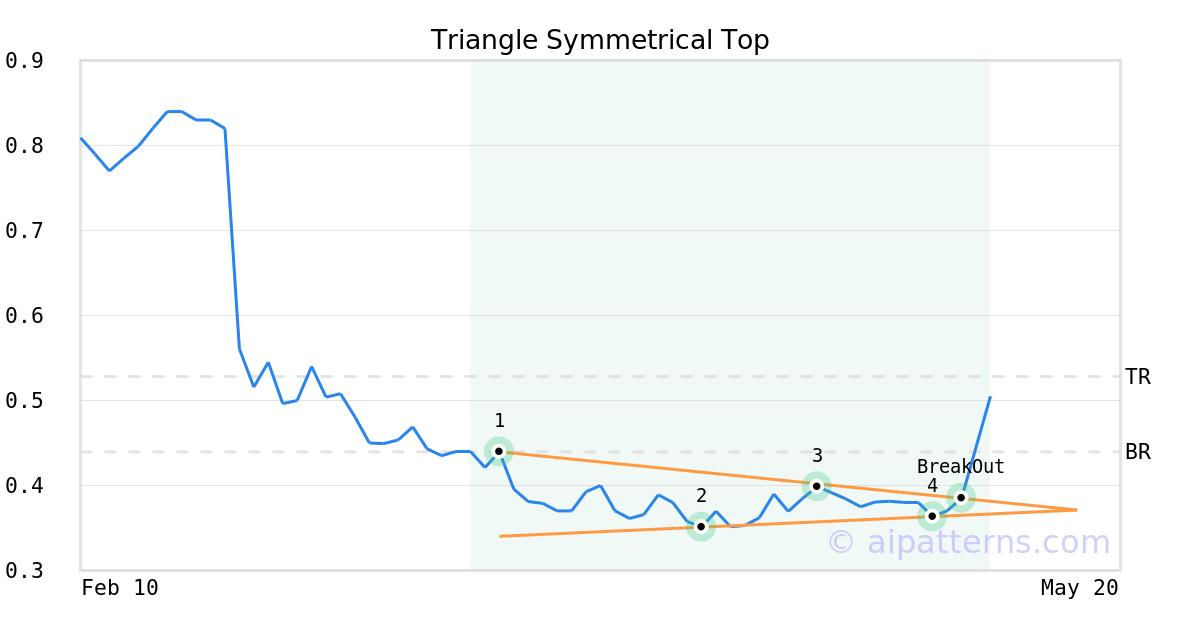
Task: Click the 0.3 y-axis label
Action: 24,571
